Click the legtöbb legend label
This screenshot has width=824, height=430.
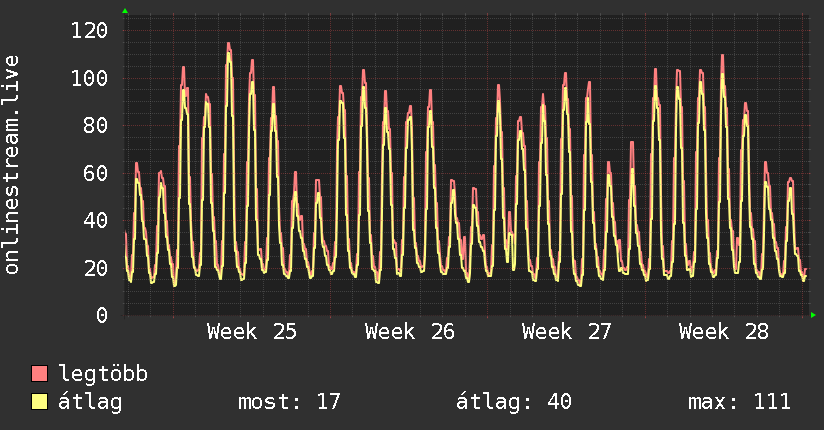[x=103, y=373]
